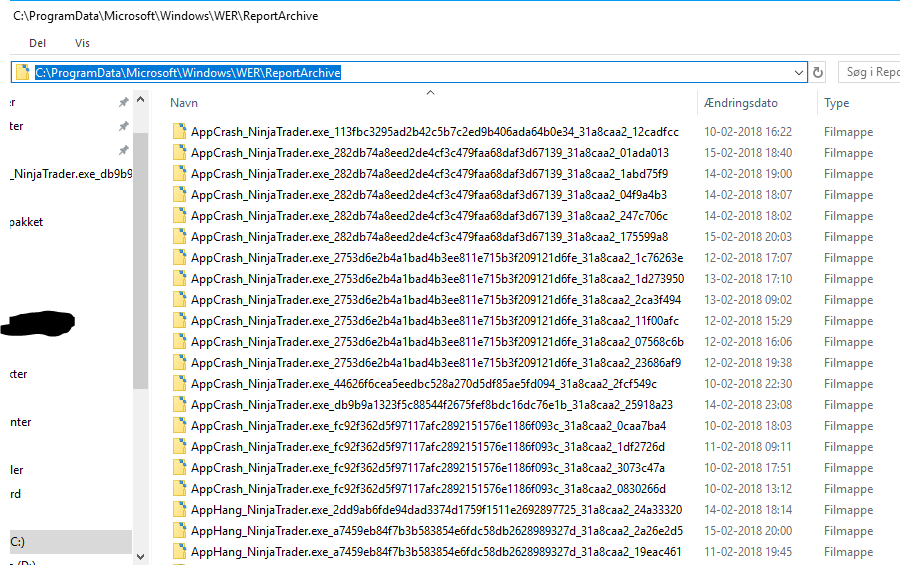Click the date 10-02-2018 22:30
The image size is (900, 584).
(748, 384)
